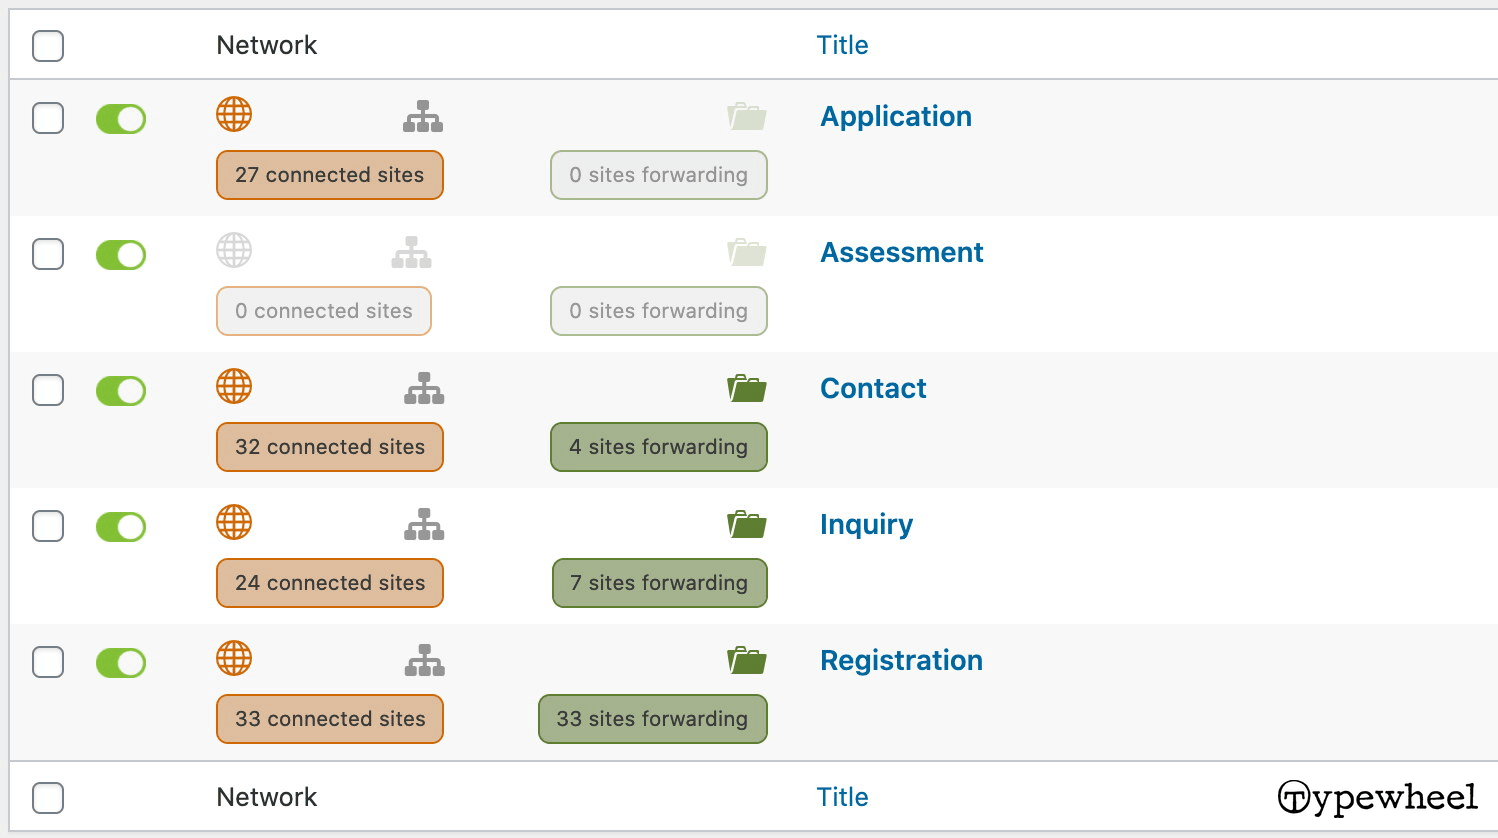Screen dimensions: 1498x838
Task: Open the Inquiry form title link
Action: click(x=866, y=524)
